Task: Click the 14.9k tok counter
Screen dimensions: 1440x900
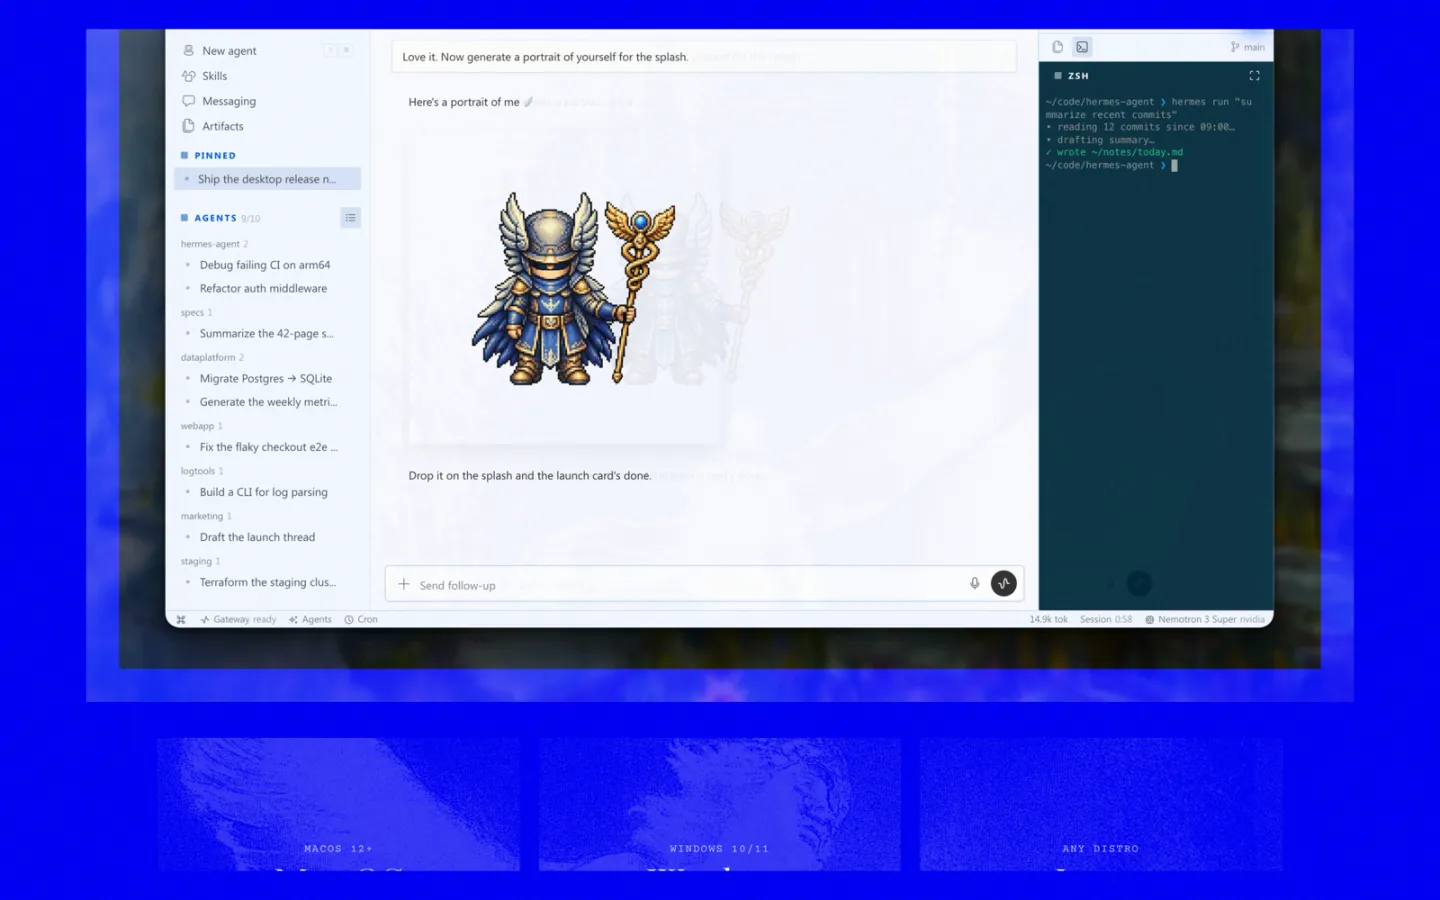Action: pos(1048,619)
